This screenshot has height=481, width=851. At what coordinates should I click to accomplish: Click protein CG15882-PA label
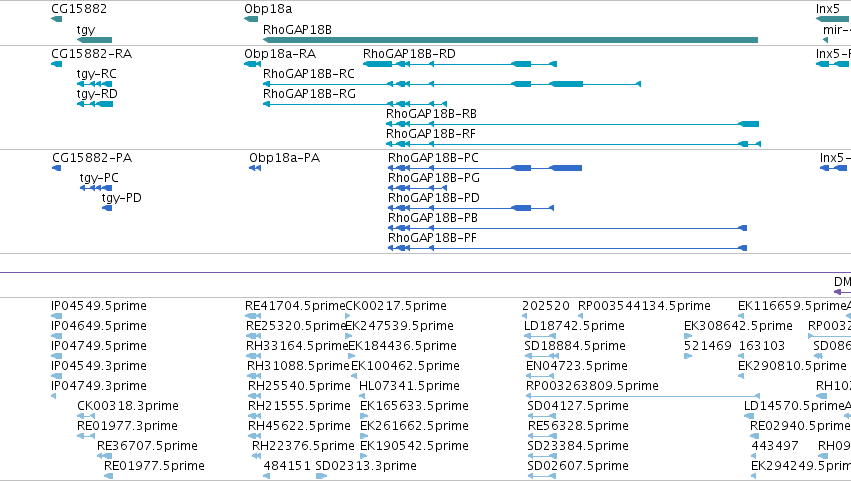point(92,158)
